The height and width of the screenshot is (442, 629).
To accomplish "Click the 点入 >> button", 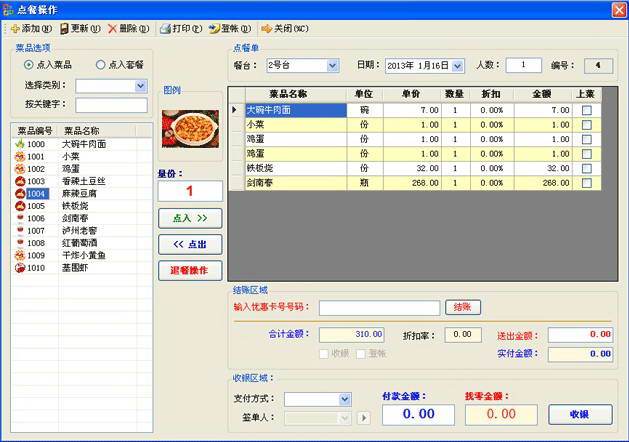I will [190, 218].
